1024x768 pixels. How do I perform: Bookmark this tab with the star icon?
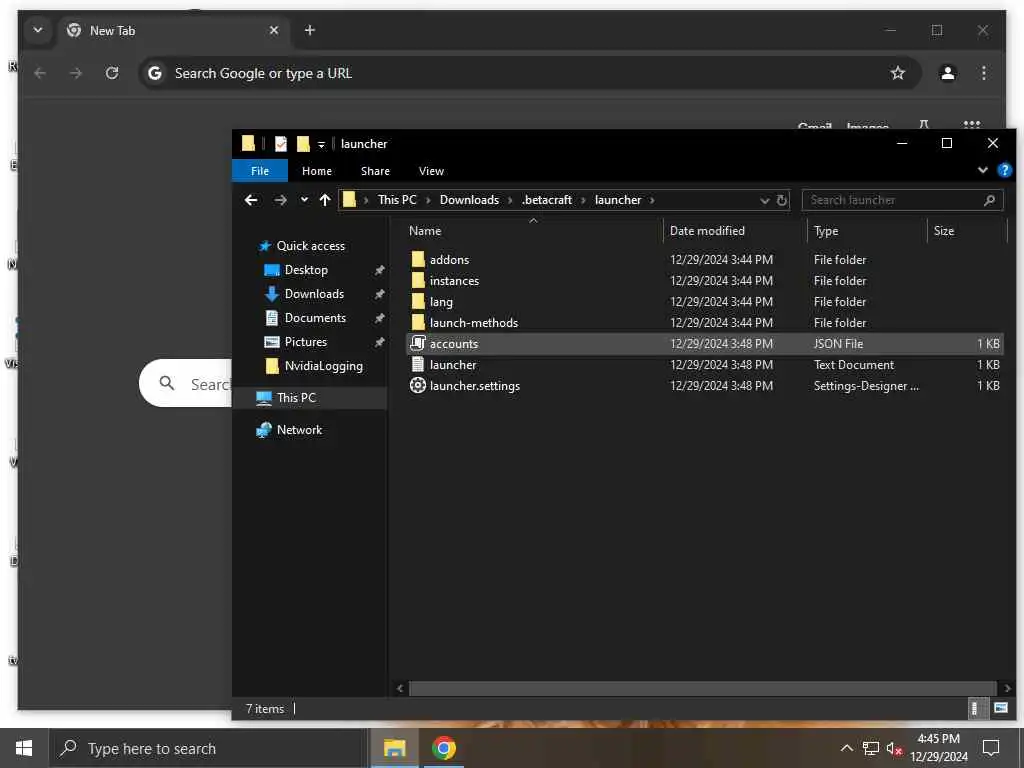[898, 73]
